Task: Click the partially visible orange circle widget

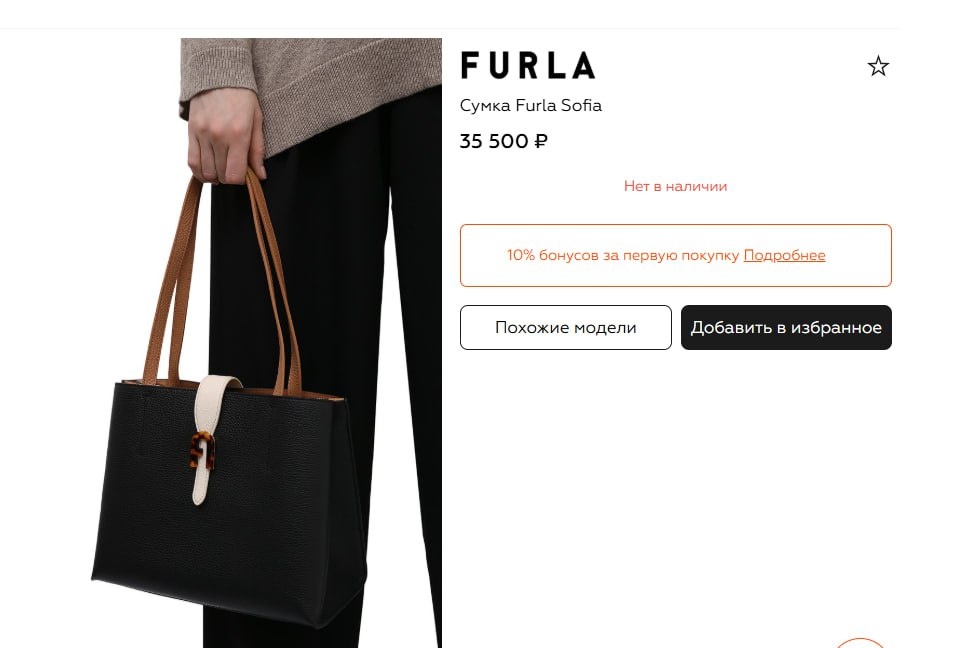Action: [x=860, y=643]
